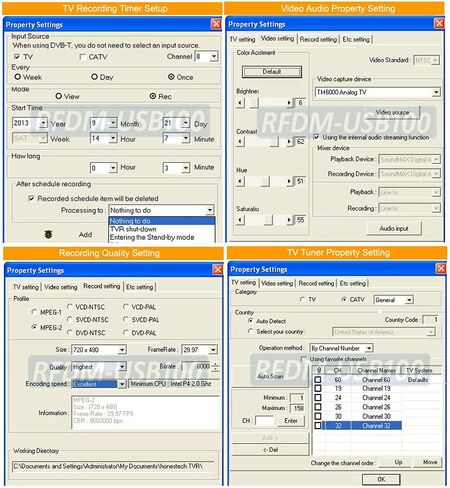The width and height of the screenshot is (450, 488).
Task: Click the Auto Scan button
Action: (x=270, y=376)
